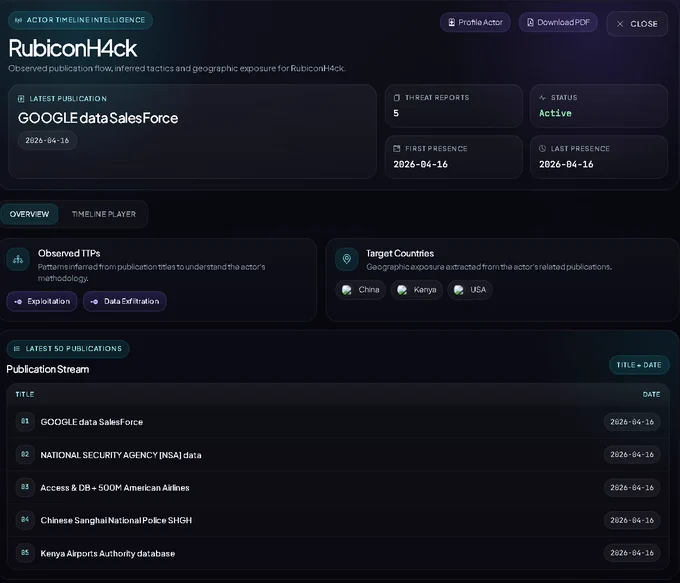Click the date badge of Sanghai Police row
This screenshot has height=583, width=680.
click(x=632, y=520)
